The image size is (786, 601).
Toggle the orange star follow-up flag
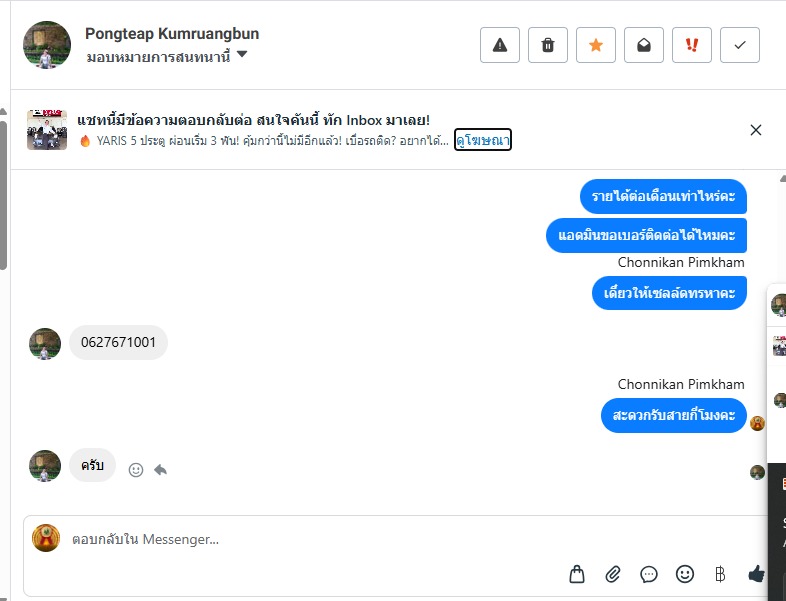tap(596, 45)
